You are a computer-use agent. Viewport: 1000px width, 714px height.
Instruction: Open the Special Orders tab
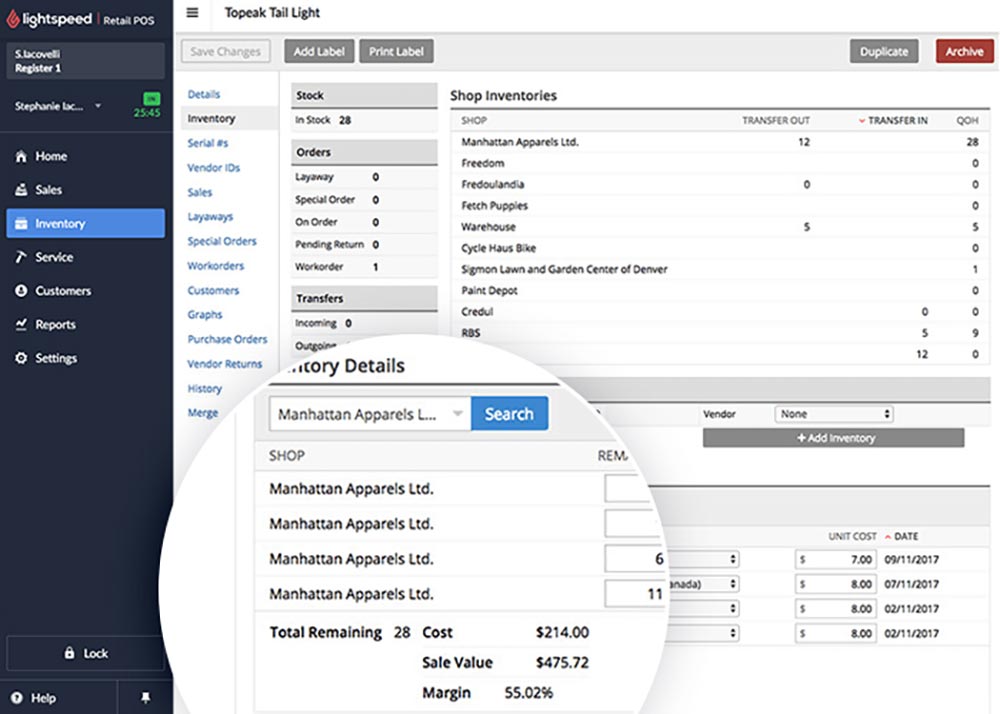tap(222, 241)
